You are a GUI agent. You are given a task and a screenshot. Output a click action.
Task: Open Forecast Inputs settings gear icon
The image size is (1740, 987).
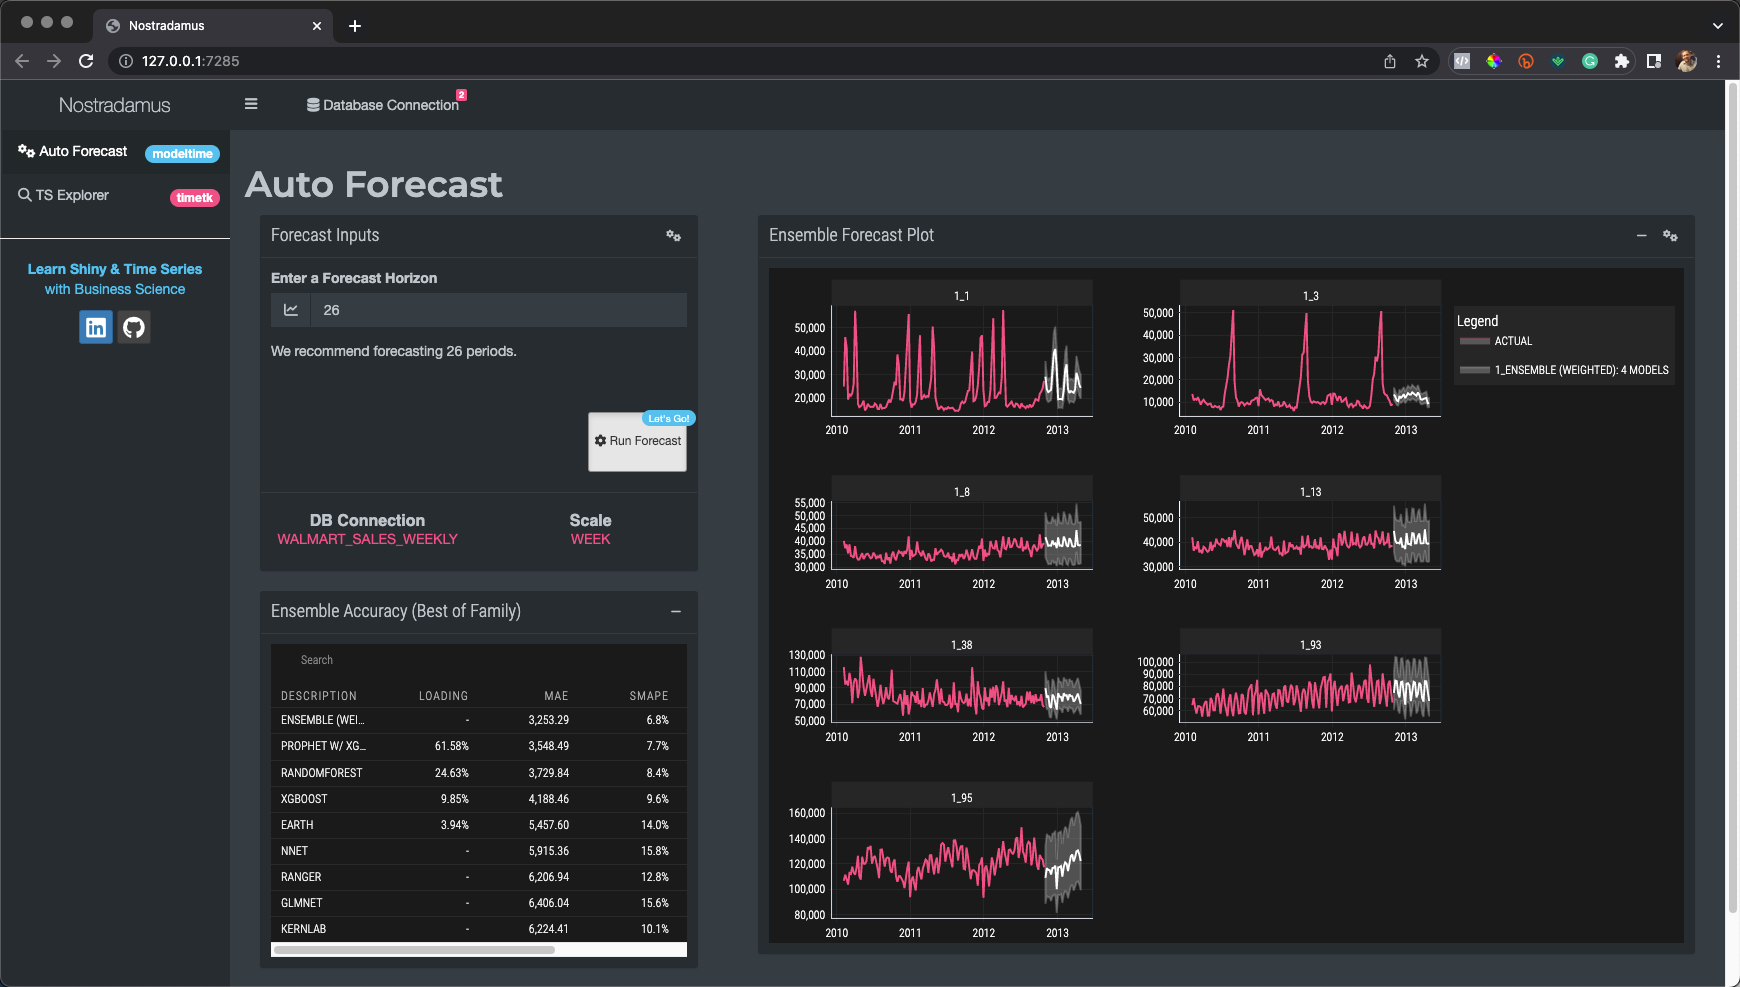(x=673, y=236)
